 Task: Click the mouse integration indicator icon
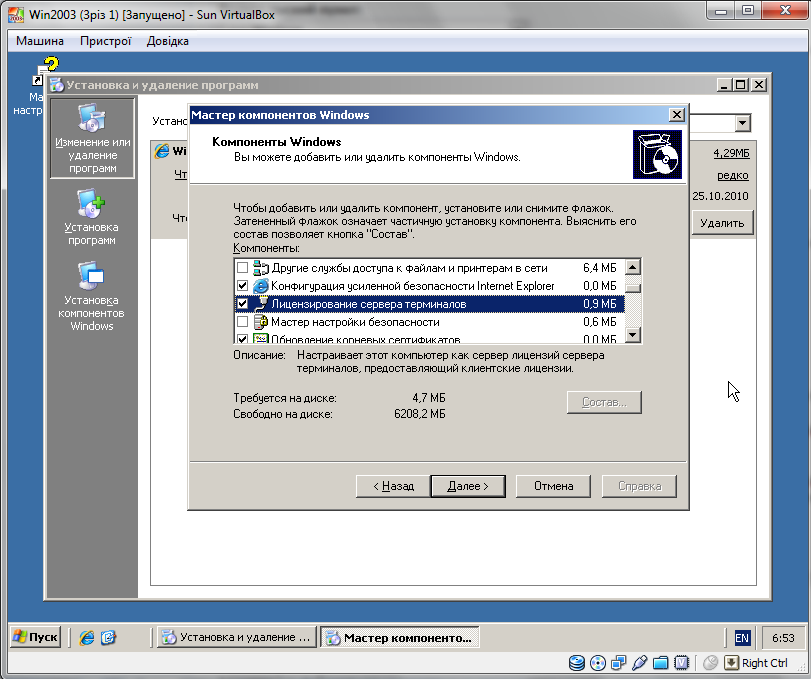pyautogui.click(x=711, y=662)
